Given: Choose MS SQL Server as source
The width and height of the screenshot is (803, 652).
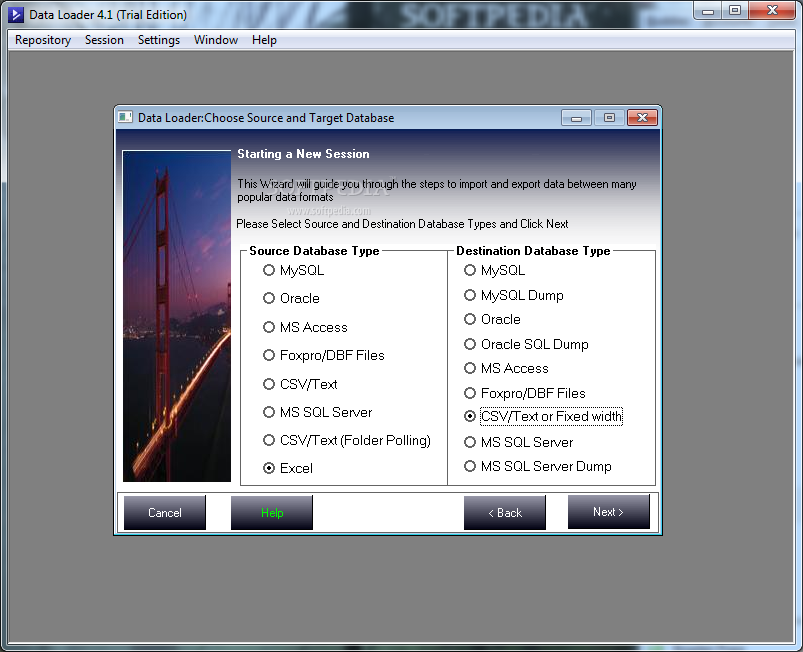Looking at the screenshot, I should point(318,412).
